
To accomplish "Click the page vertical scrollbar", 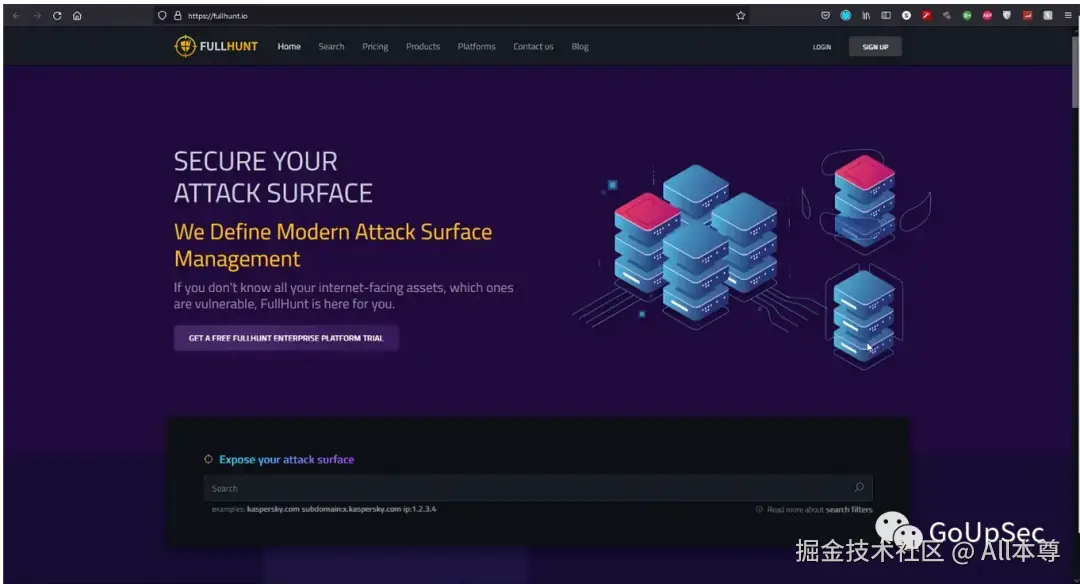I will [x=1075, y=72].
